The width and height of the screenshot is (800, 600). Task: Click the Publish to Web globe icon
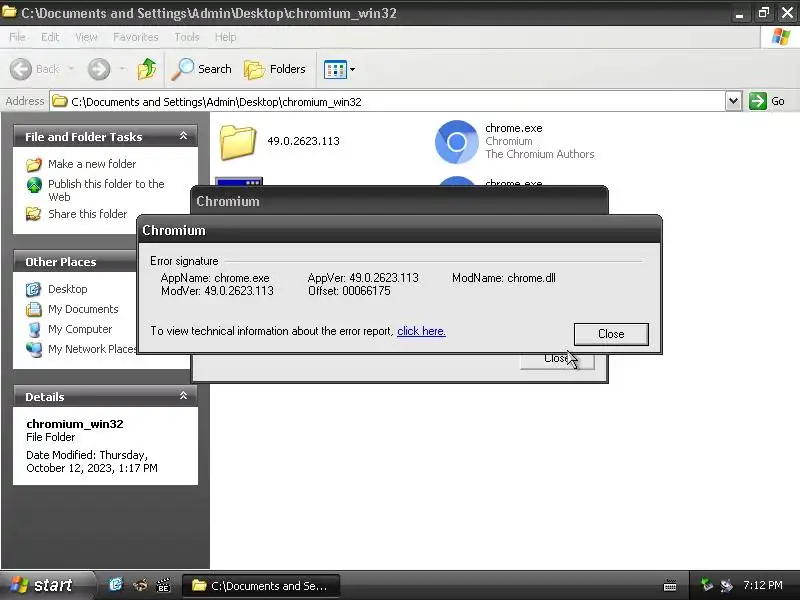(x=34, y=185)
